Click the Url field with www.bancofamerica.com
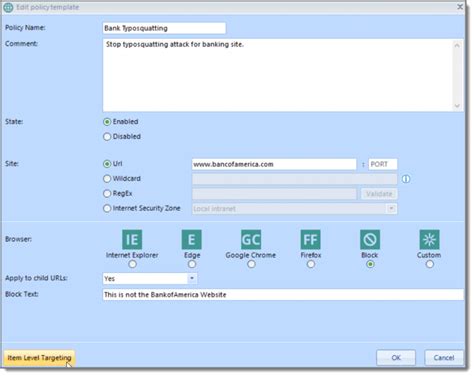The image size is (474, 376). point(274,164)
